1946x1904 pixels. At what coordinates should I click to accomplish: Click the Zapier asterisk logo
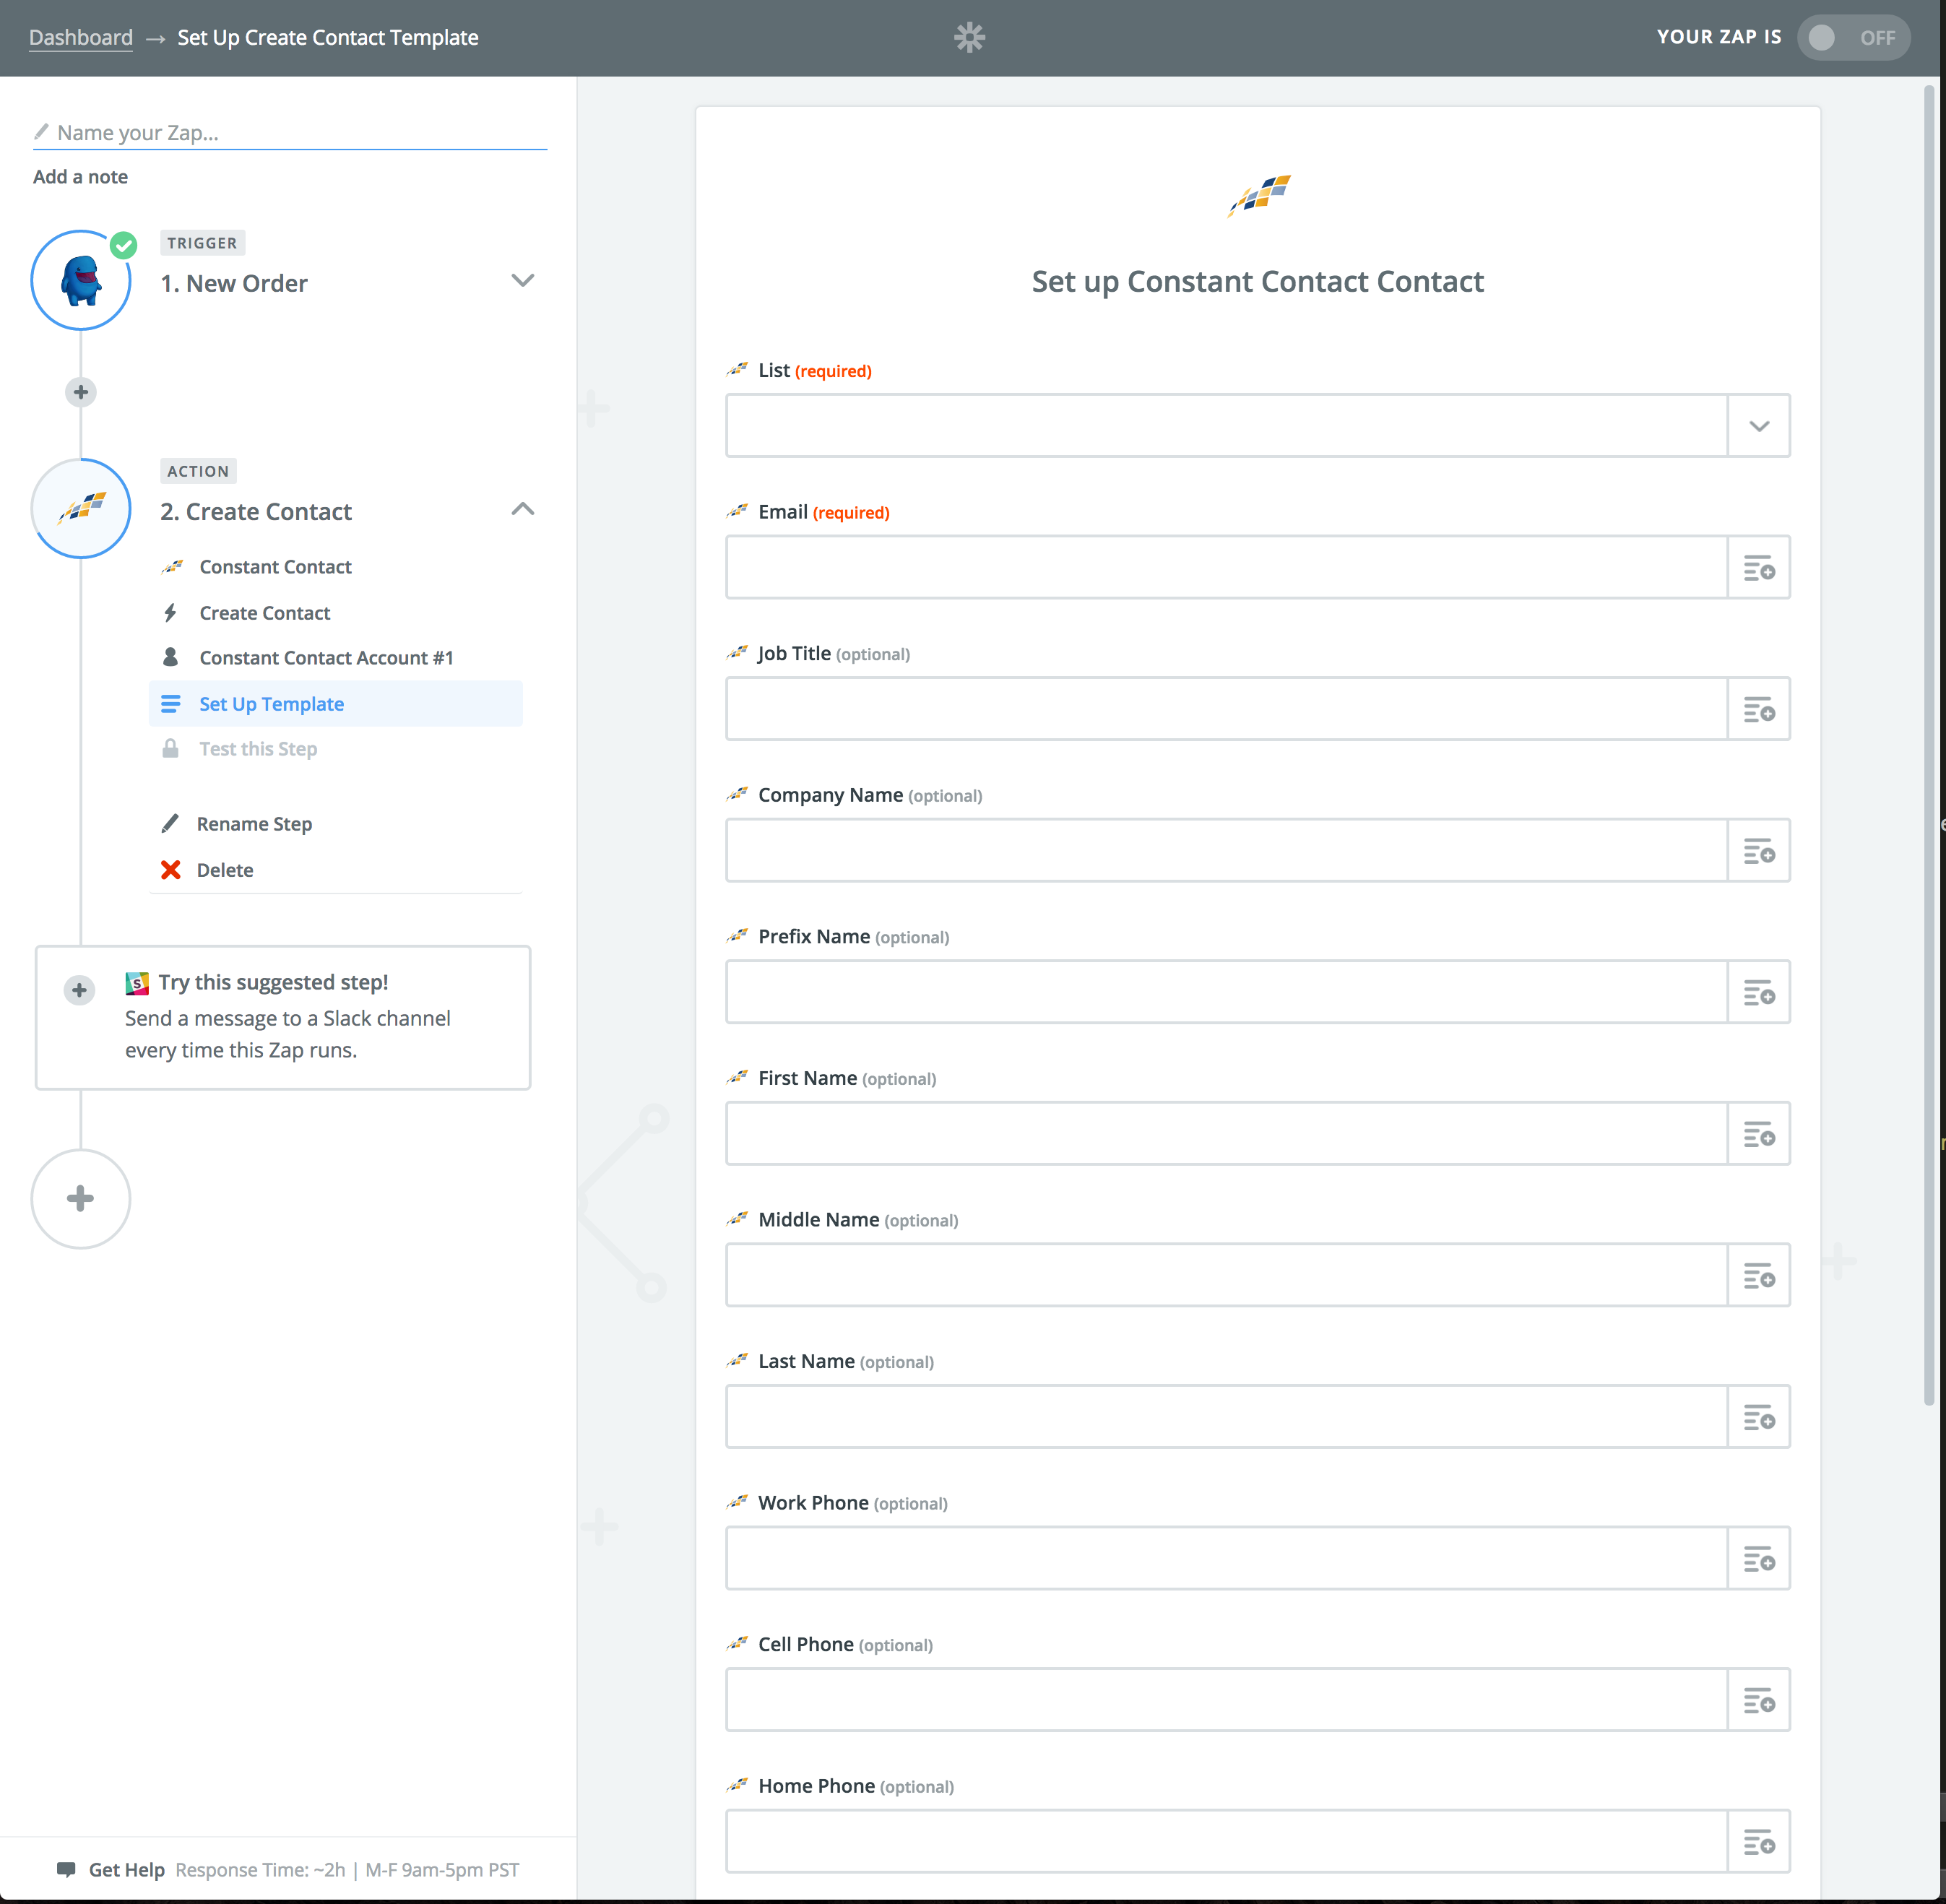(x=969, y=38)
